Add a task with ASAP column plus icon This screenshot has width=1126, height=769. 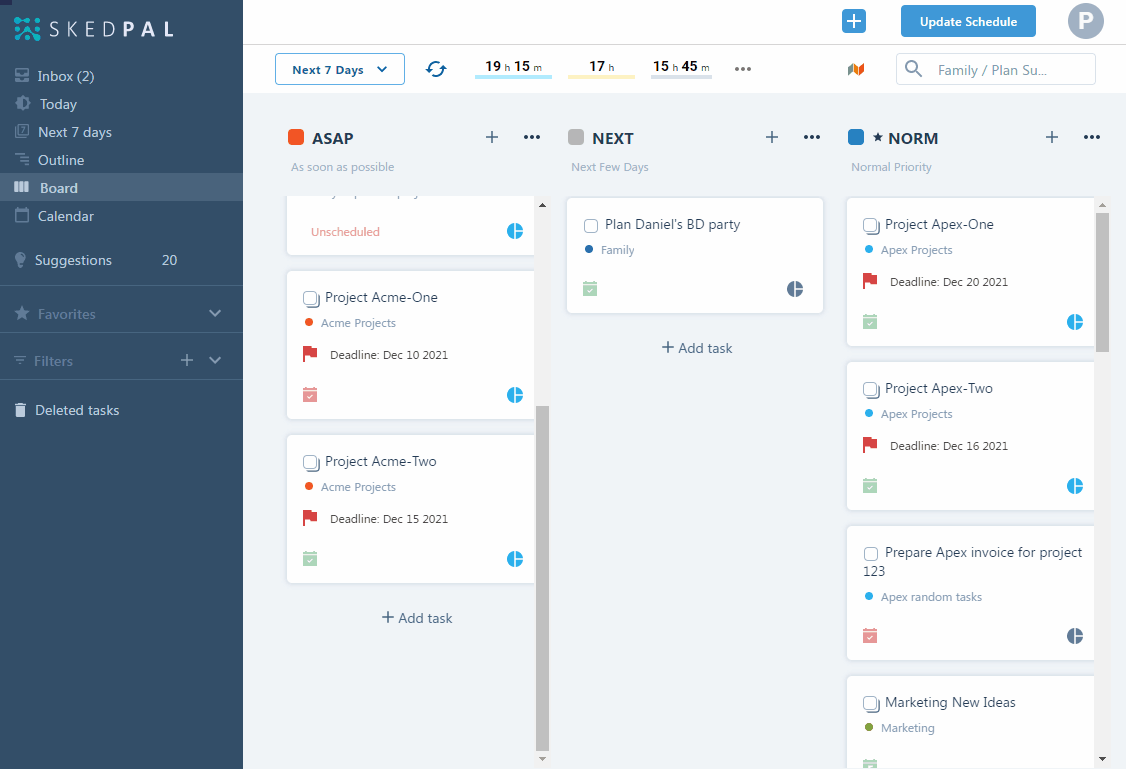coord(492,137)
